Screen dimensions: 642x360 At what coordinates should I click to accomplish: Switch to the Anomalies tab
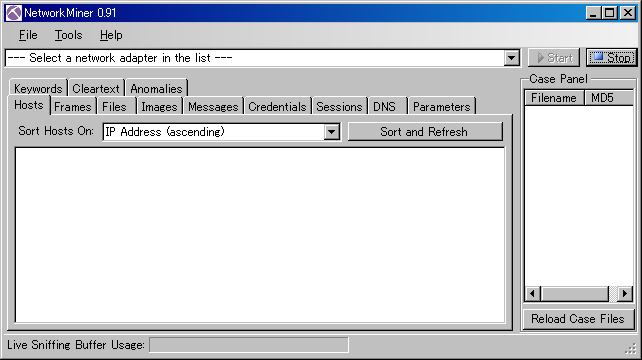[x=156, y=88]
